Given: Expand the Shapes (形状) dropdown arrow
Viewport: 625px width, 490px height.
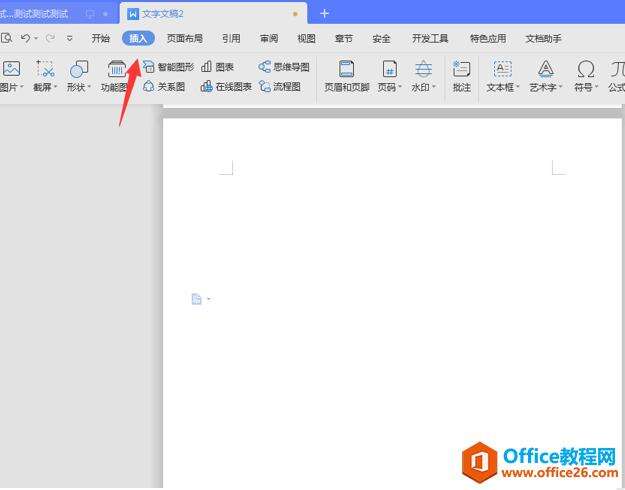Looking at the screenshot, I should [x=89, y=87].
